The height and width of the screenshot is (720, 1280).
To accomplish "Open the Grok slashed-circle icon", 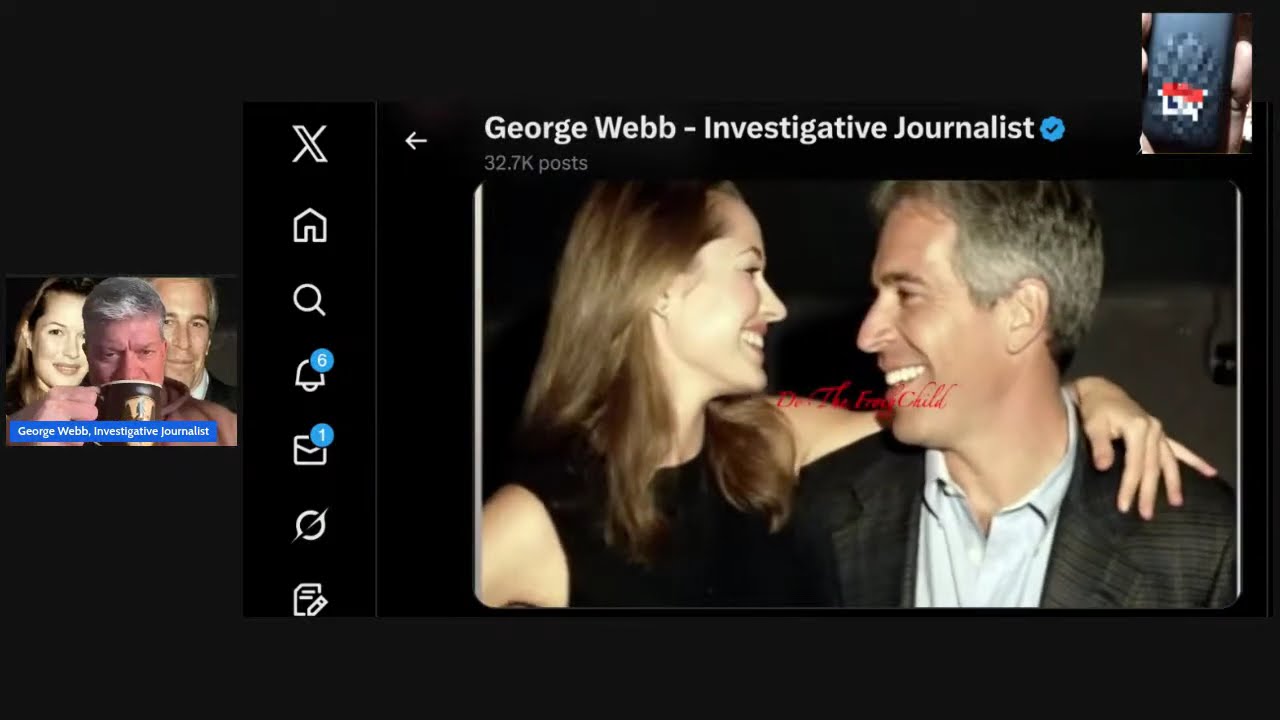I will pos(309,525).
